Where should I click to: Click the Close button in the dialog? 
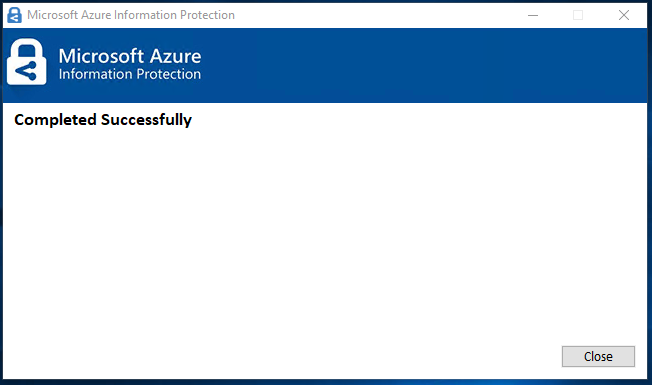[598, 356]
